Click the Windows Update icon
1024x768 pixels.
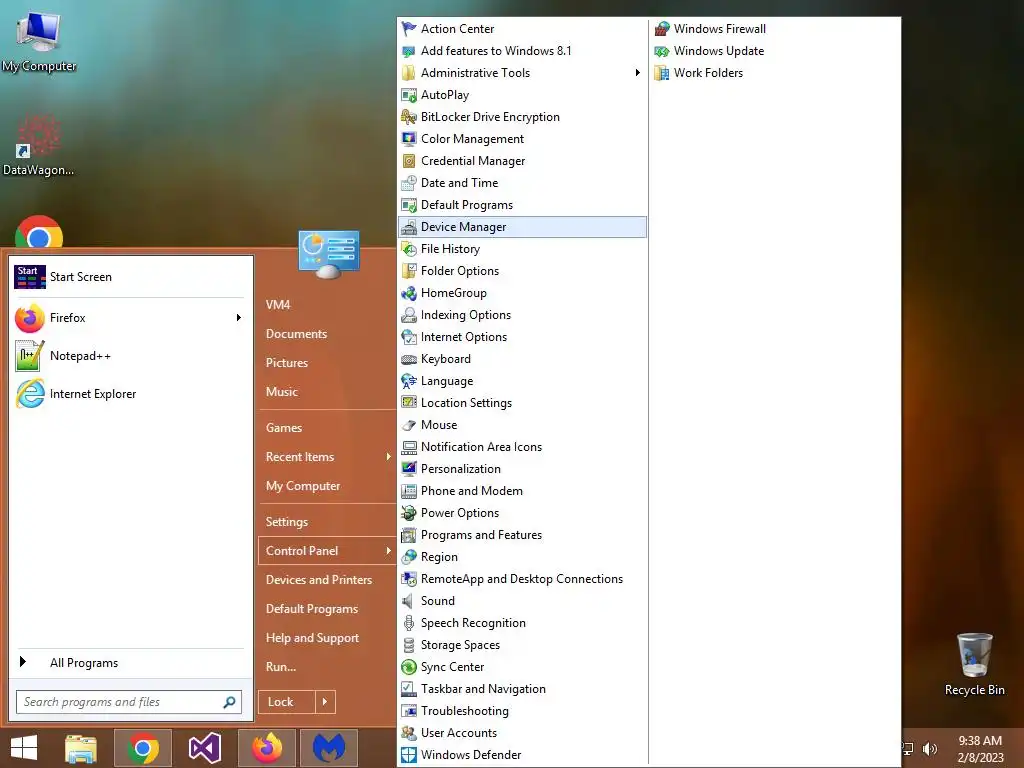pos(662,51)
